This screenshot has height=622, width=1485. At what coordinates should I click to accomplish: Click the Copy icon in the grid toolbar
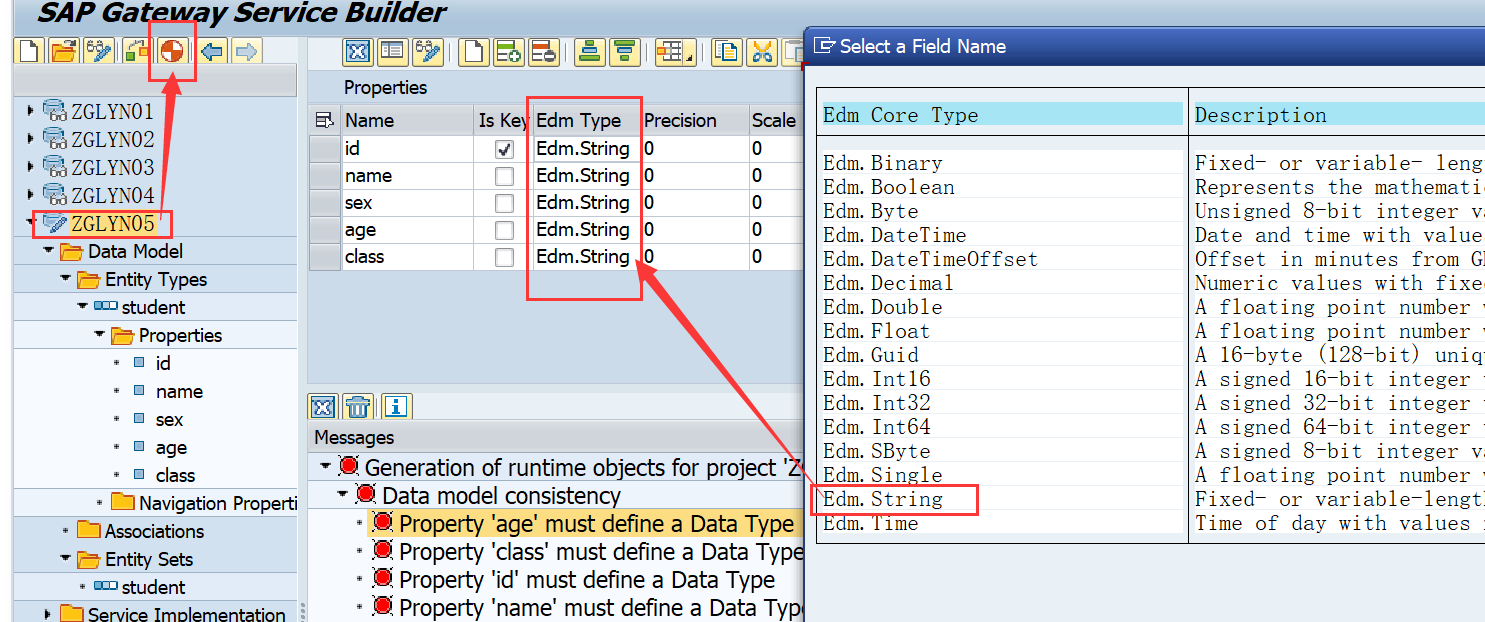click(x=727, y=51)
